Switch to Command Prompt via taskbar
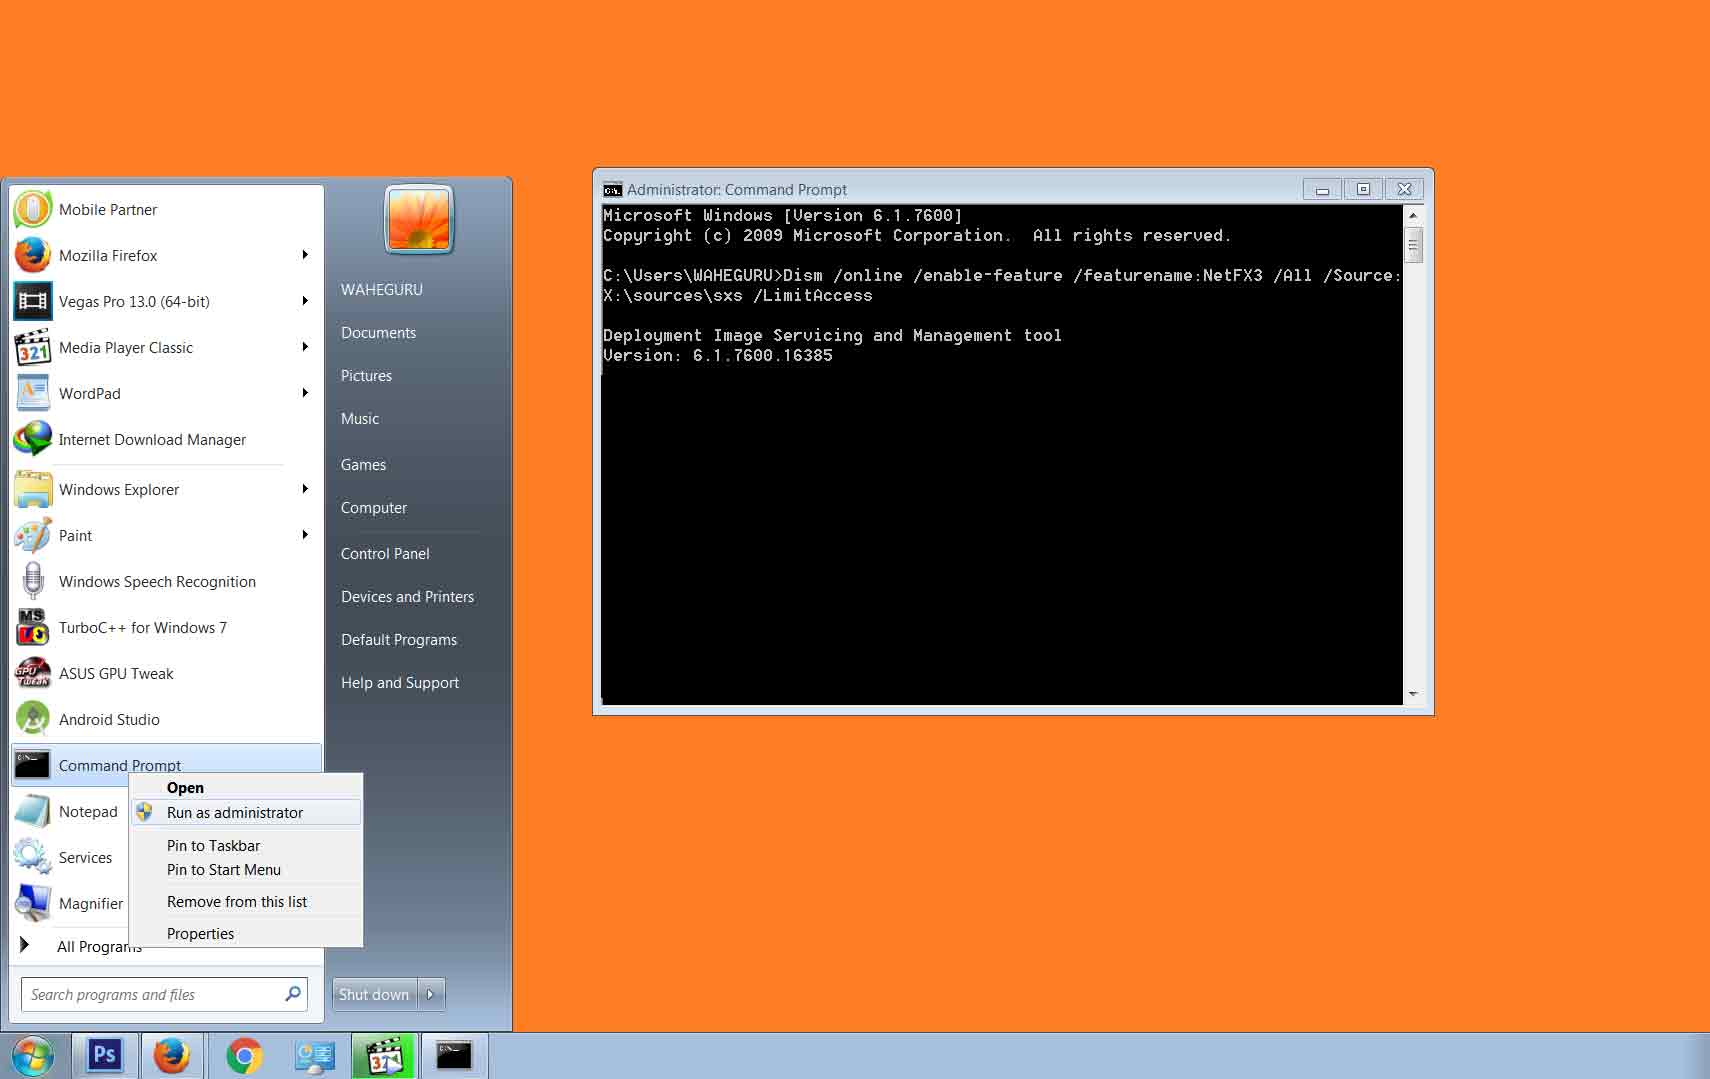This screenshot has height=1079, width=1710. [454, 1055]
